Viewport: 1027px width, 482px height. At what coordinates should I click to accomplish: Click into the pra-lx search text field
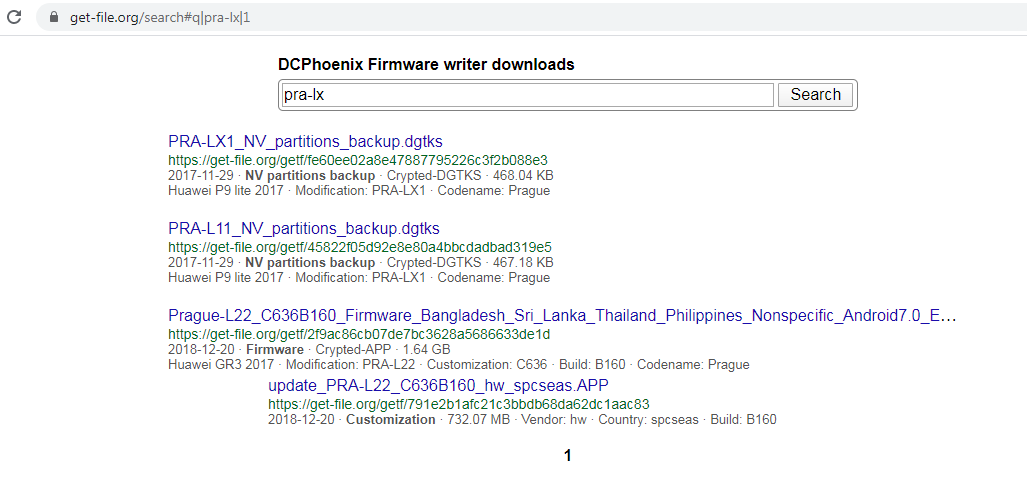tap(527, 95)
